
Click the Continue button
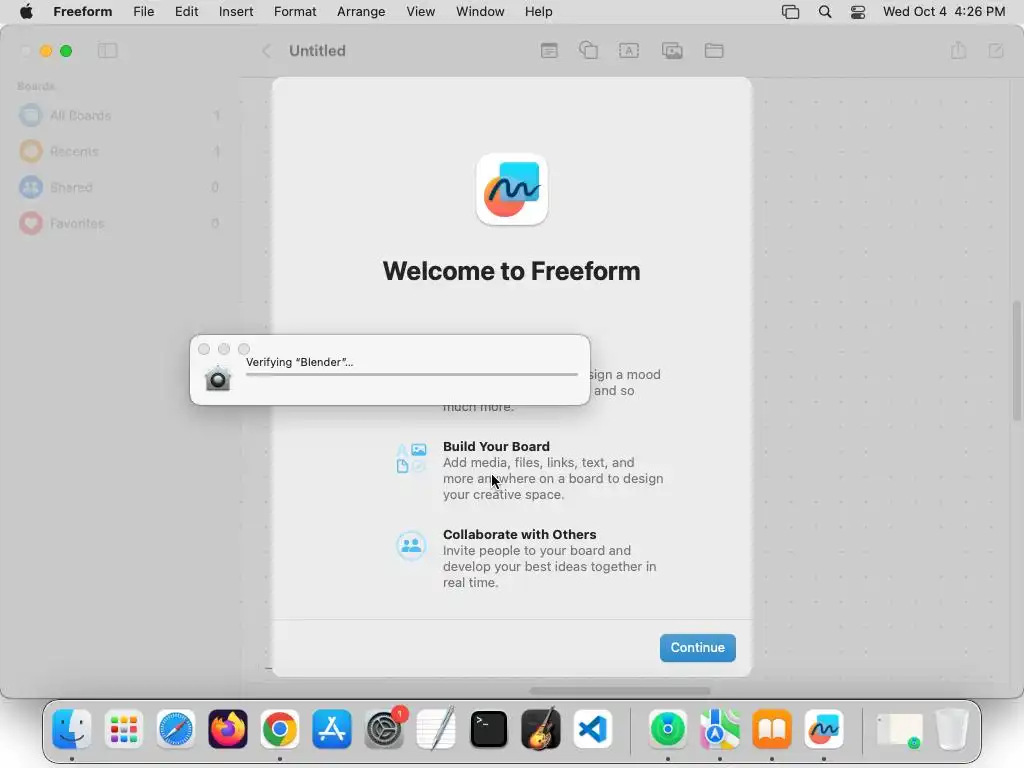click(697, 647)
